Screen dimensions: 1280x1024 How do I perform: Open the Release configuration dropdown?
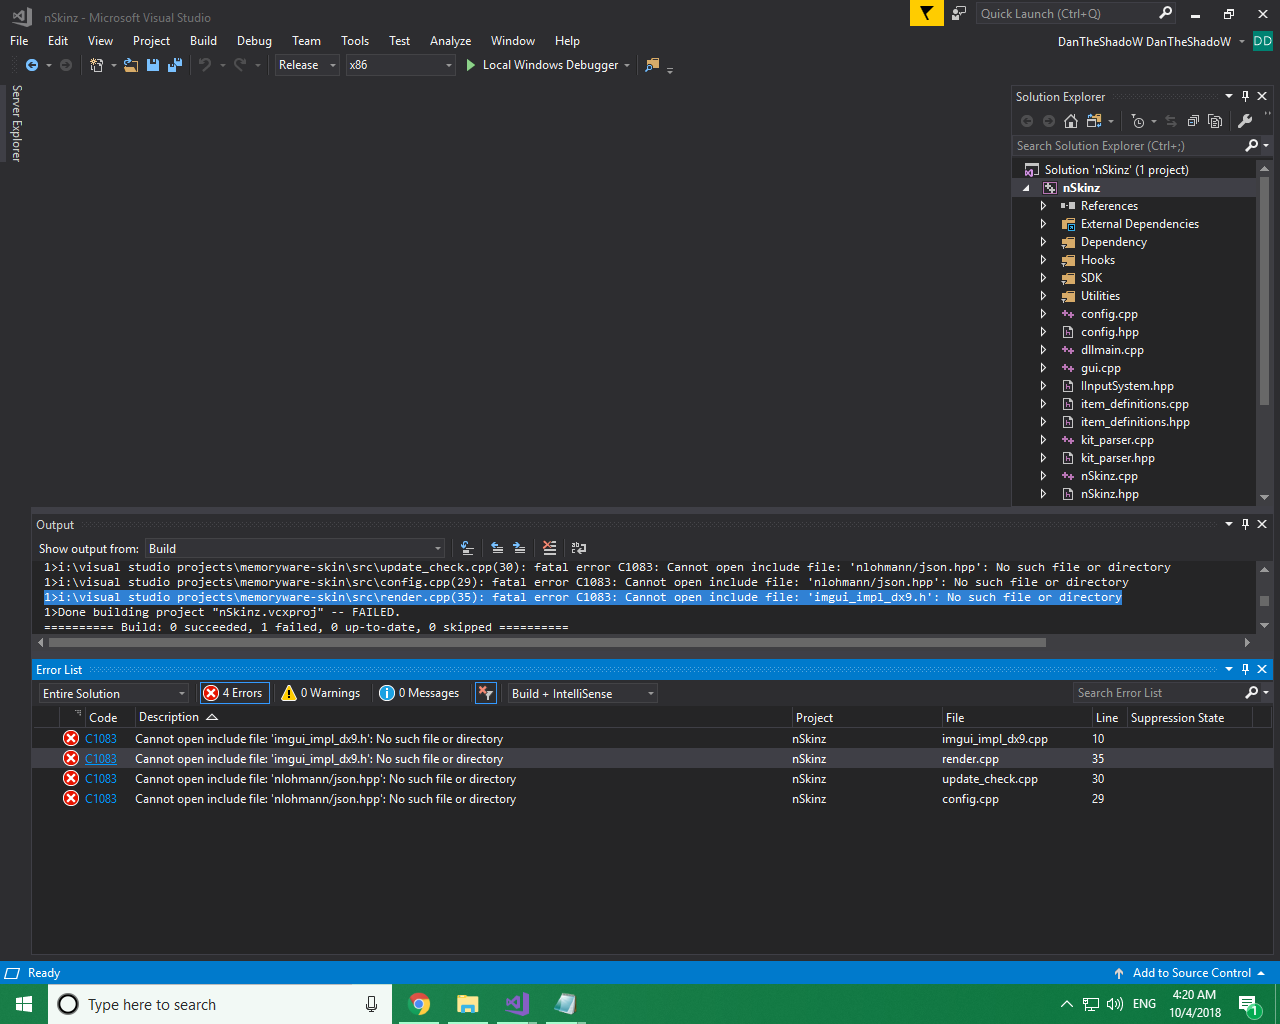307,65
